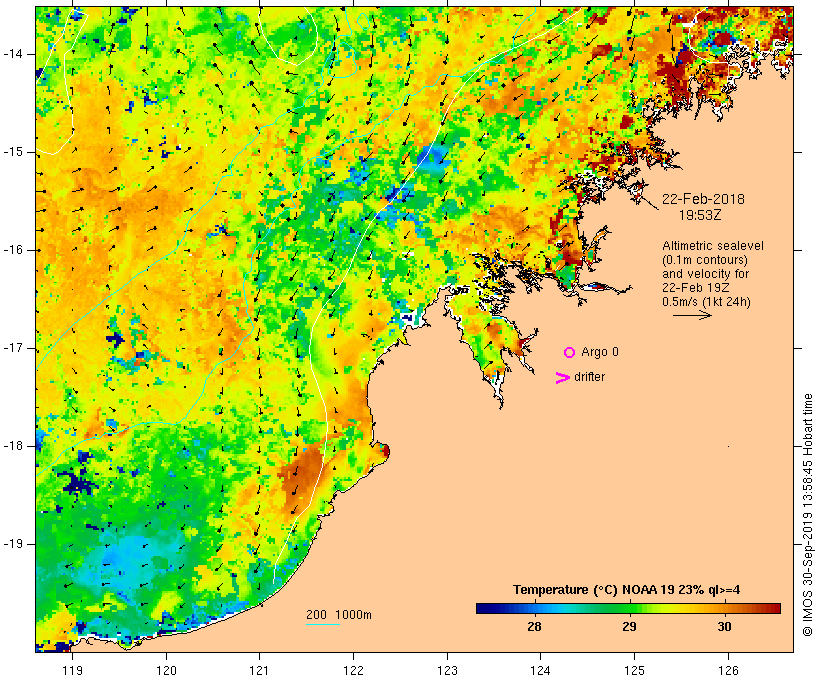Click the 'Altimetric sealevel' text line

(713, 246)
